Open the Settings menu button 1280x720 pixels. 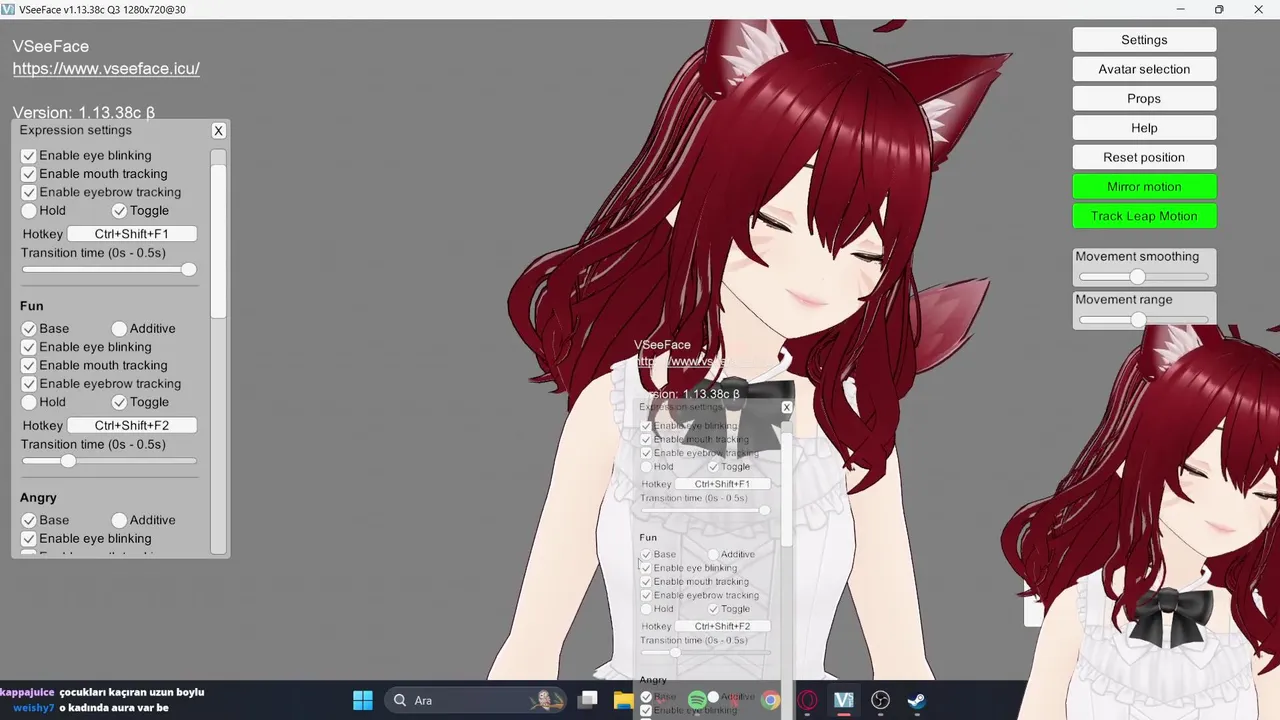click(x=1144, y=40)
